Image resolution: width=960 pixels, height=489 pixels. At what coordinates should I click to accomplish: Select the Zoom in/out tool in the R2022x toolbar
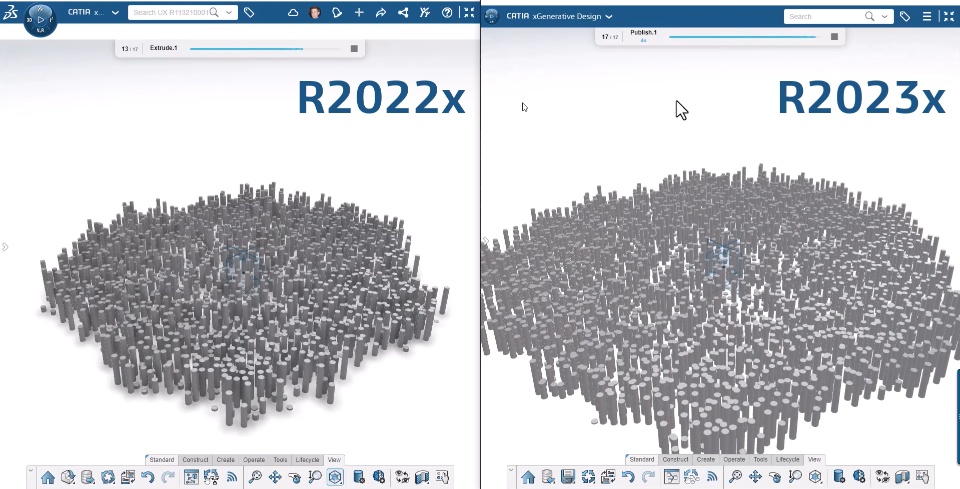point(315,477)
